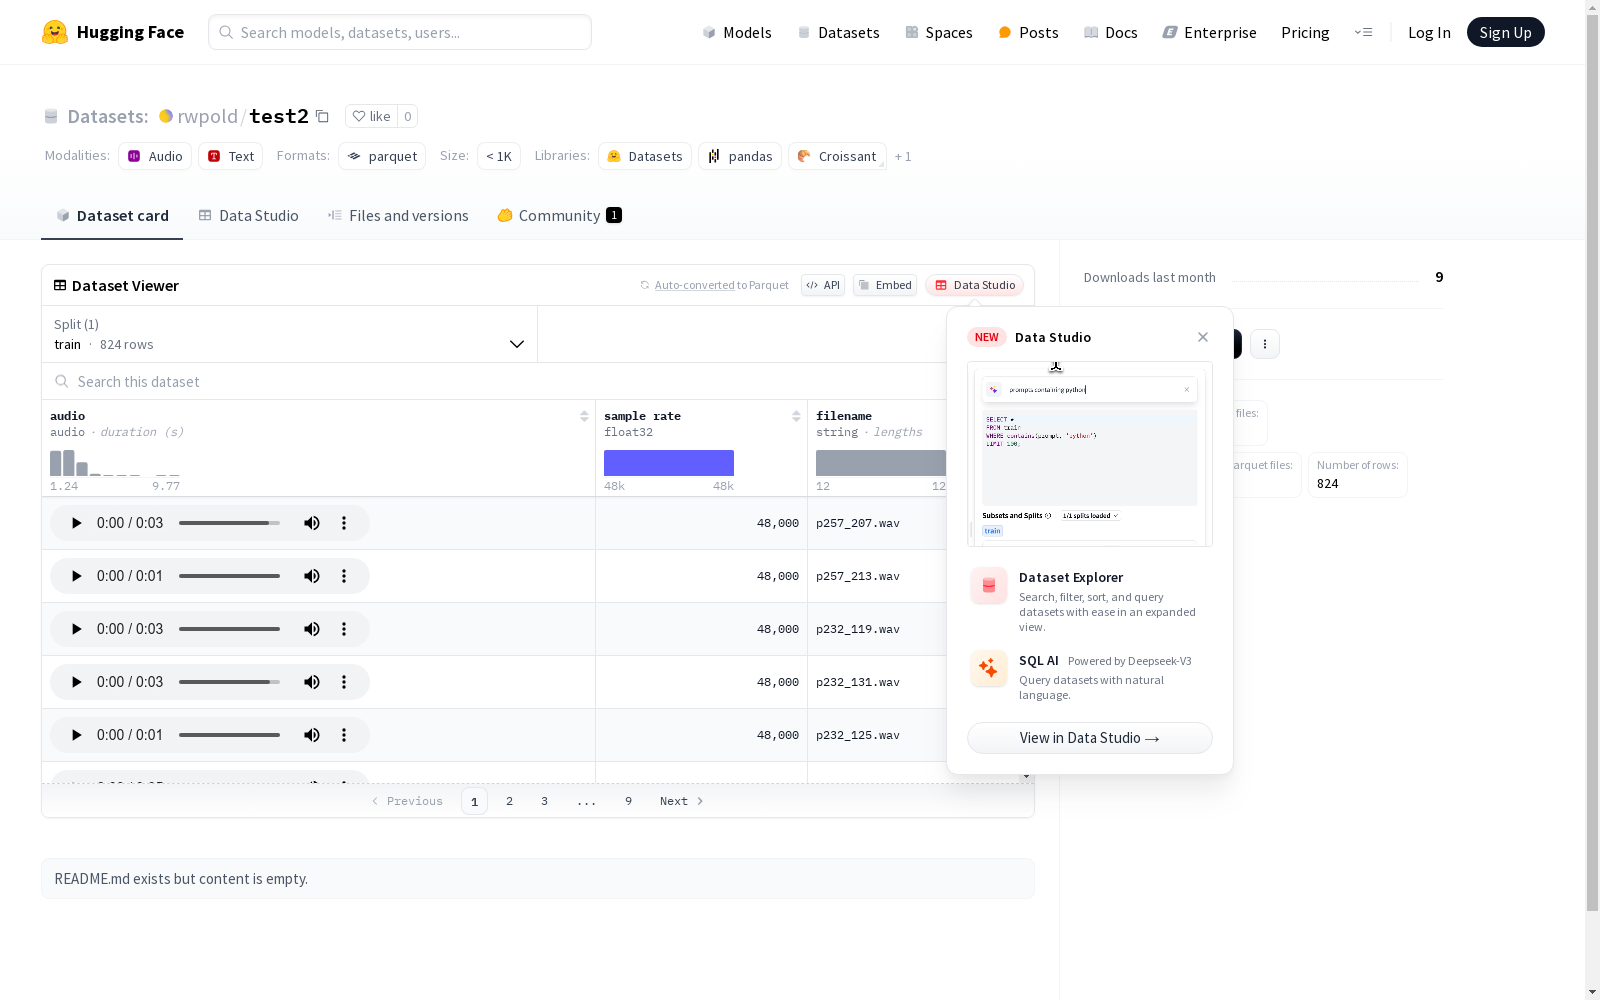The height and width of the screenshot is (1000, 1600).
Task: Mute audio for p257_207.wav row
Action: [312, 523]
